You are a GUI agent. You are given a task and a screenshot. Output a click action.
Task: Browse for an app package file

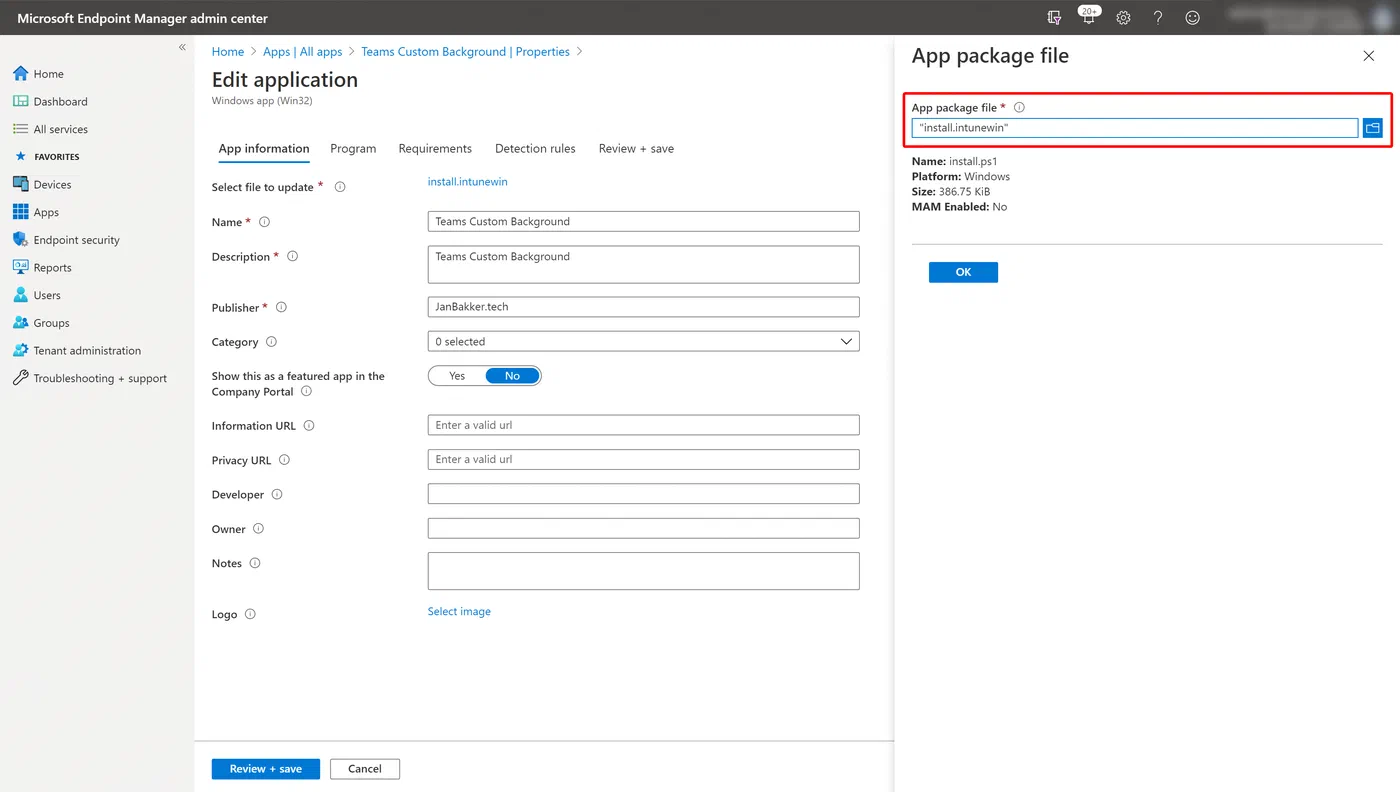point(1372,128)
